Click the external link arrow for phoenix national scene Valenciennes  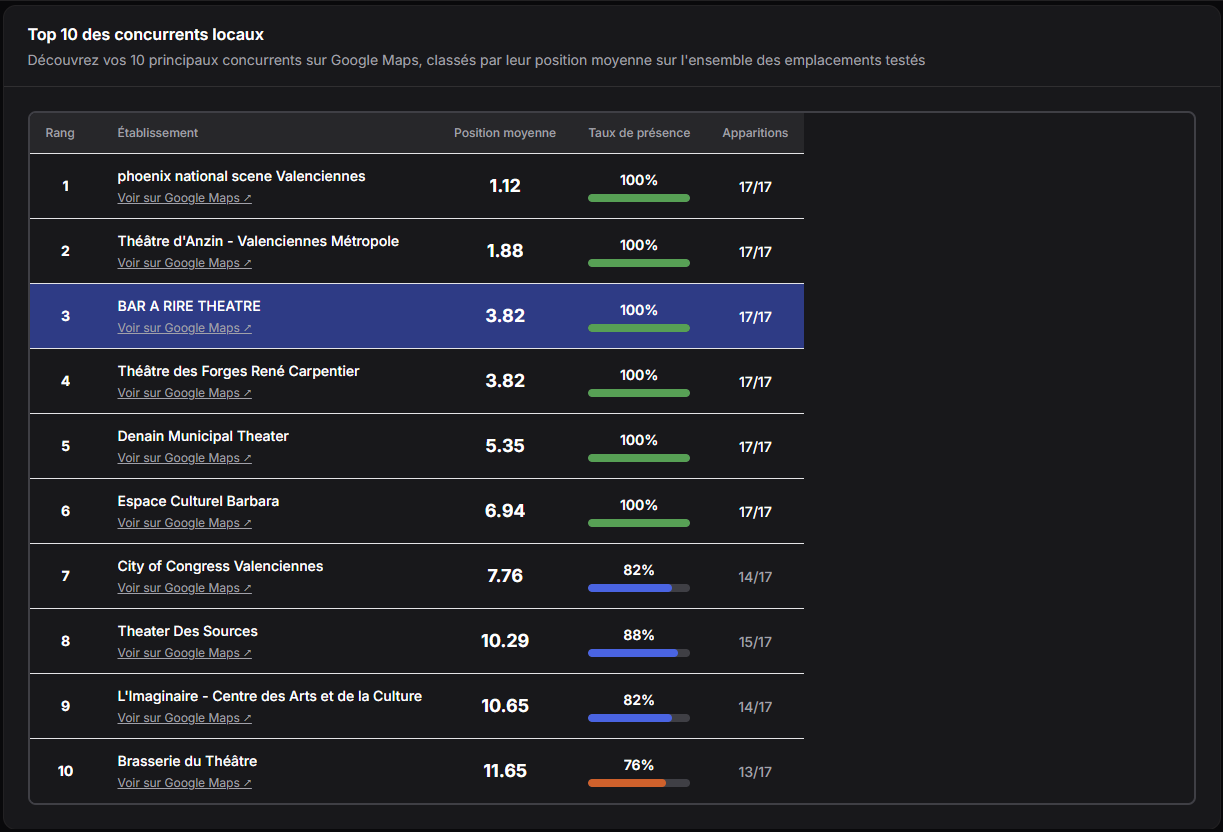click(247, 197)
